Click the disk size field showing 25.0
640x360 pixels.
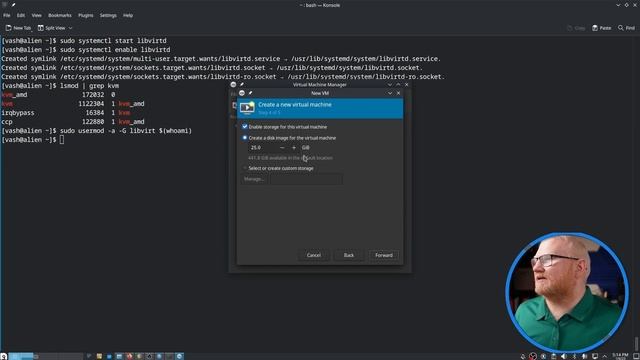click(263, 147)
